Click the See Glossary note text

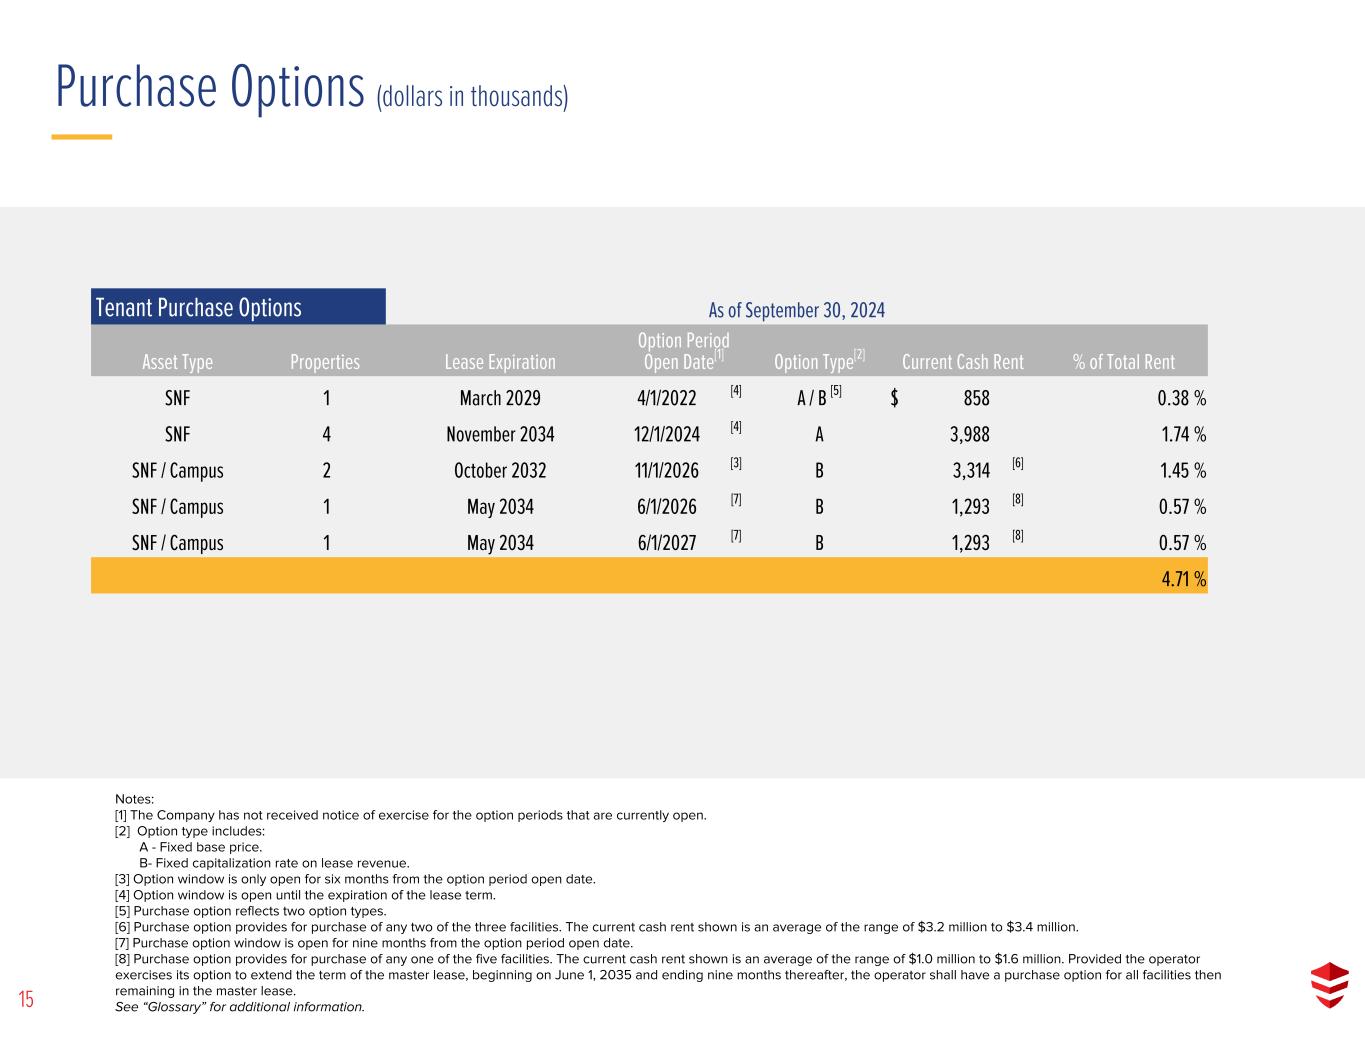[x=240, y=1006]
